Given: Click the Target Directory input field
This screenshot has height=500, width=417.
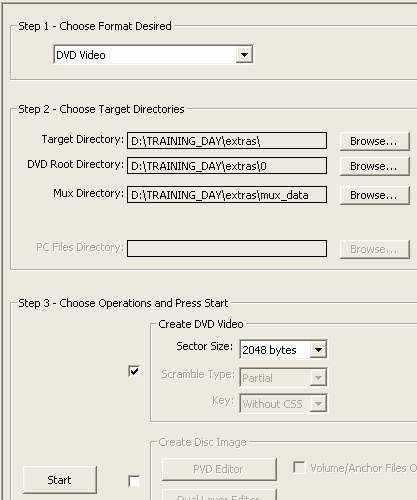Looking at the screenshot, I should coord(227,141).
